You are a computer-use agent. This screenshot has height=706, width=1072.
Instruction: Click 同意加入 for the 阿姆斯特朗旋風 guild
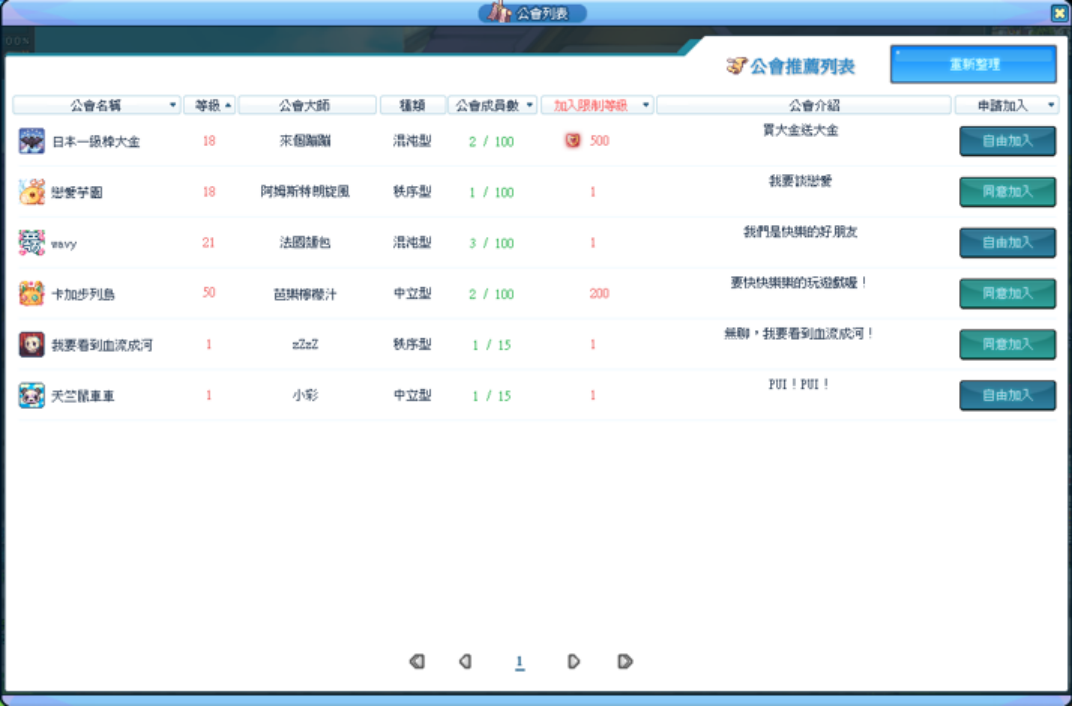pyautogui.click(x=1008, y=192)
